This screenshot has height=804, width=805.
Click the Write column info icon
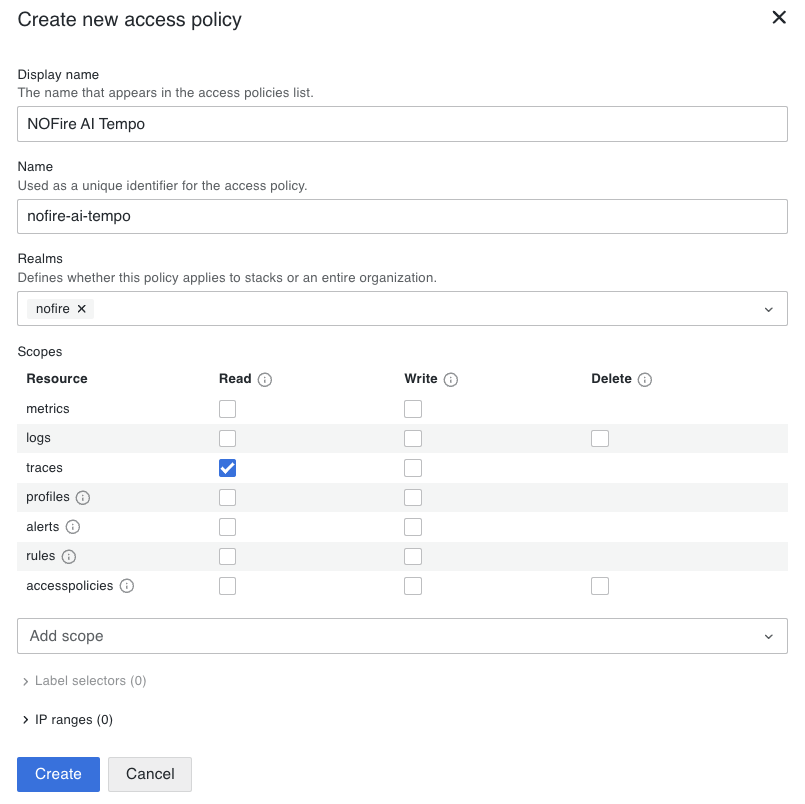tap(450, 379)
